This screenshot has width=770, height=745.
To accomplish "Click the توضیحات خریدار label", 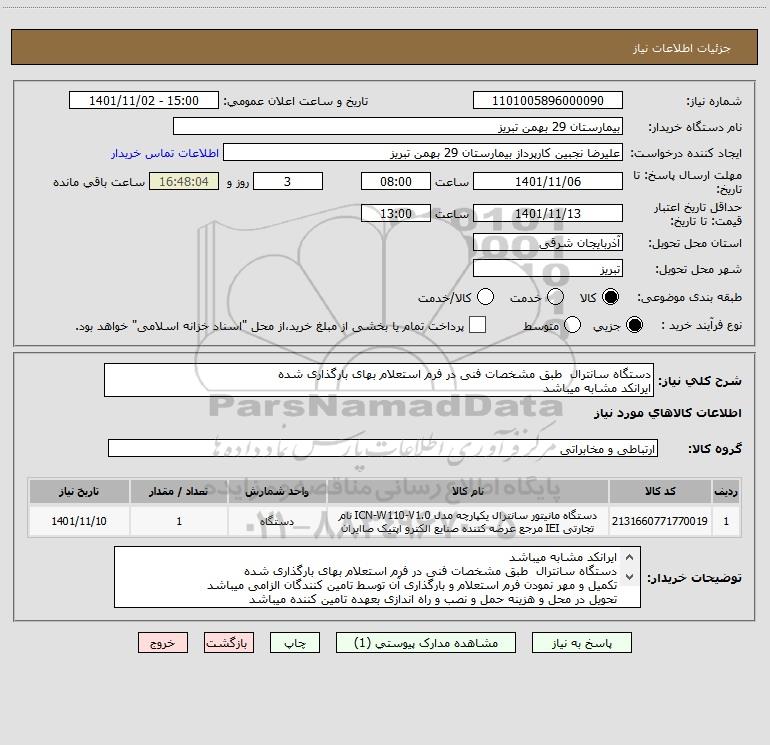I will 694,578.
